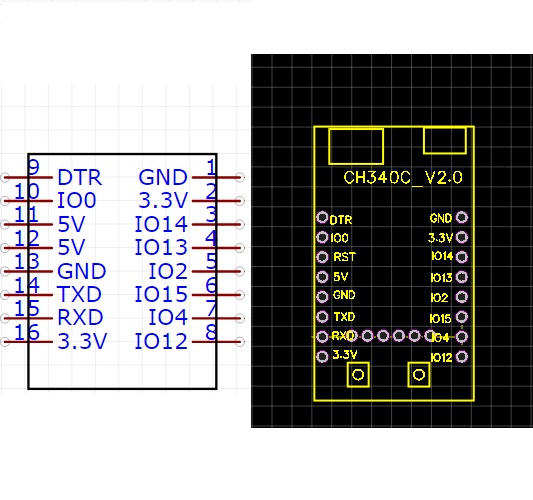
Task: Click the large top-left rectangle outline
Action: [x=356, y=146]
